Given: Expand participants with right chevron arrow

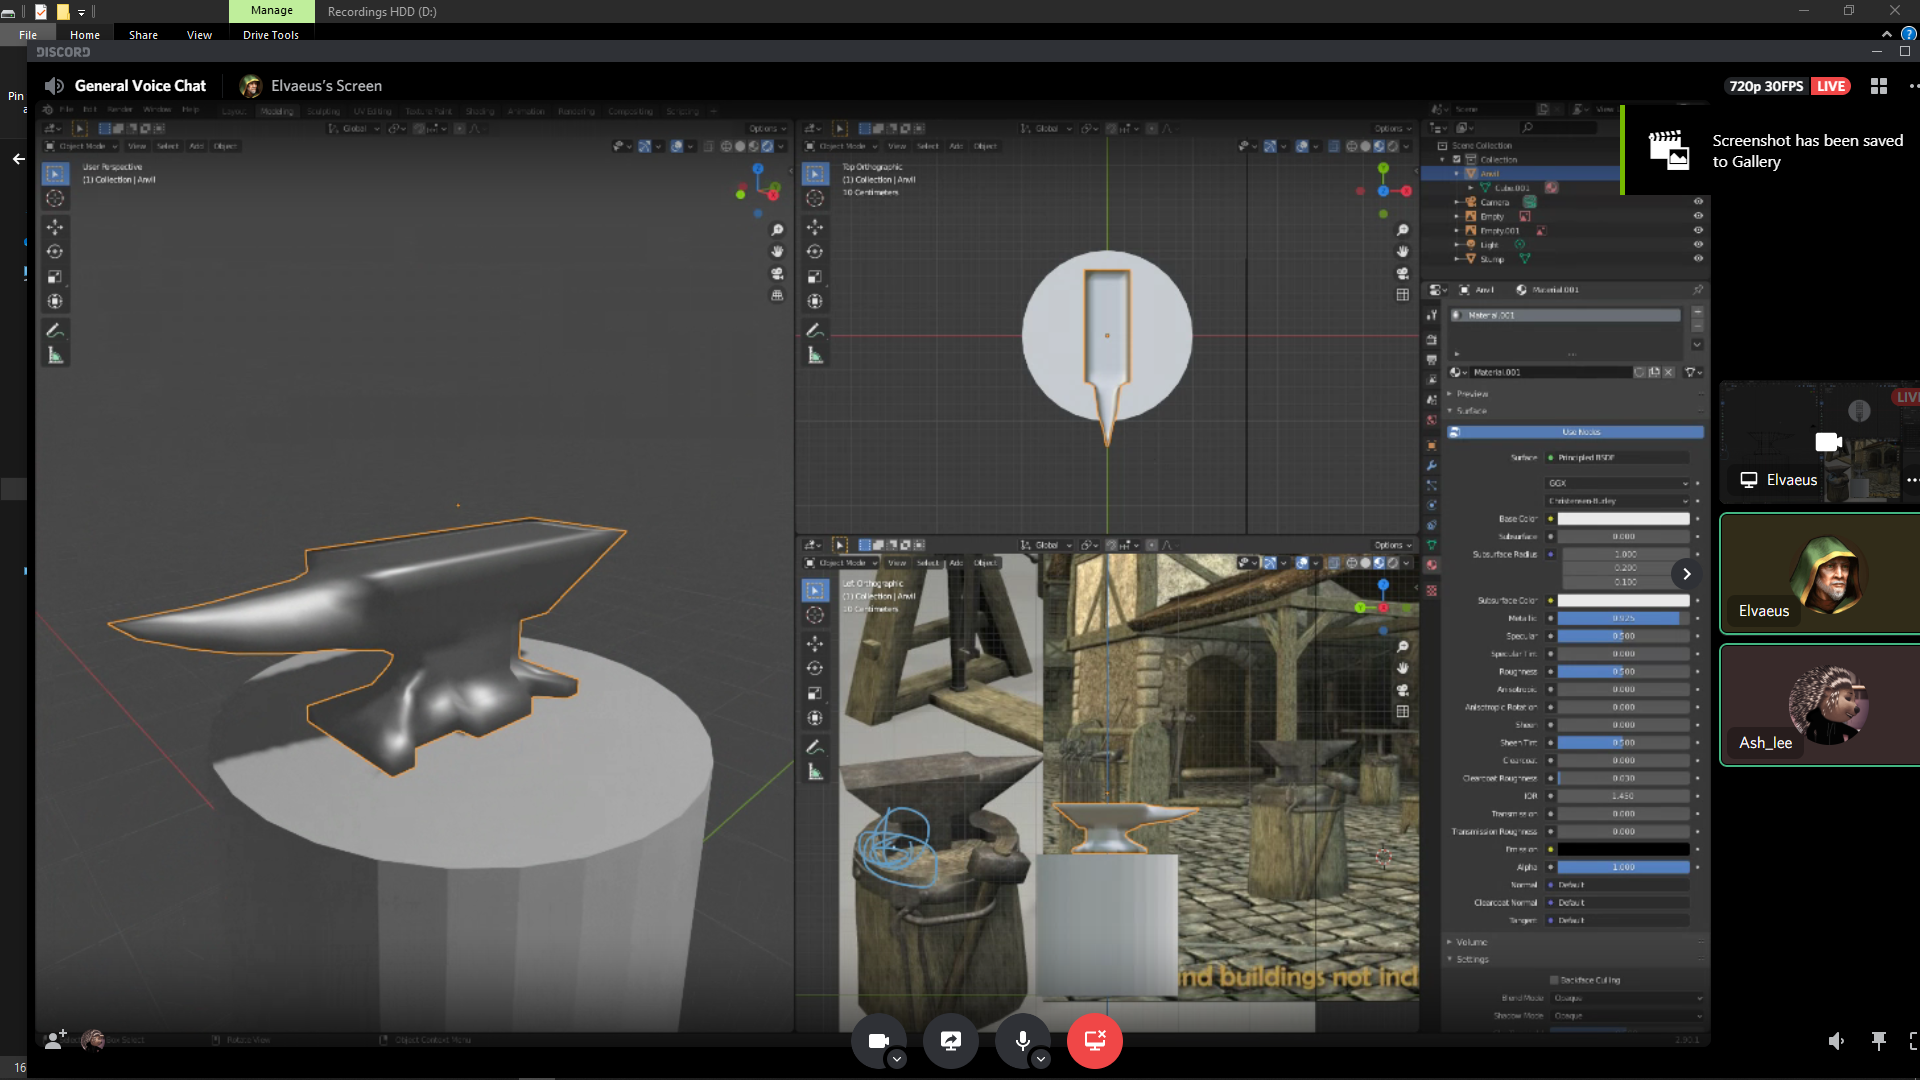Looking at the screenshot, I should (x=1686, y=573).
